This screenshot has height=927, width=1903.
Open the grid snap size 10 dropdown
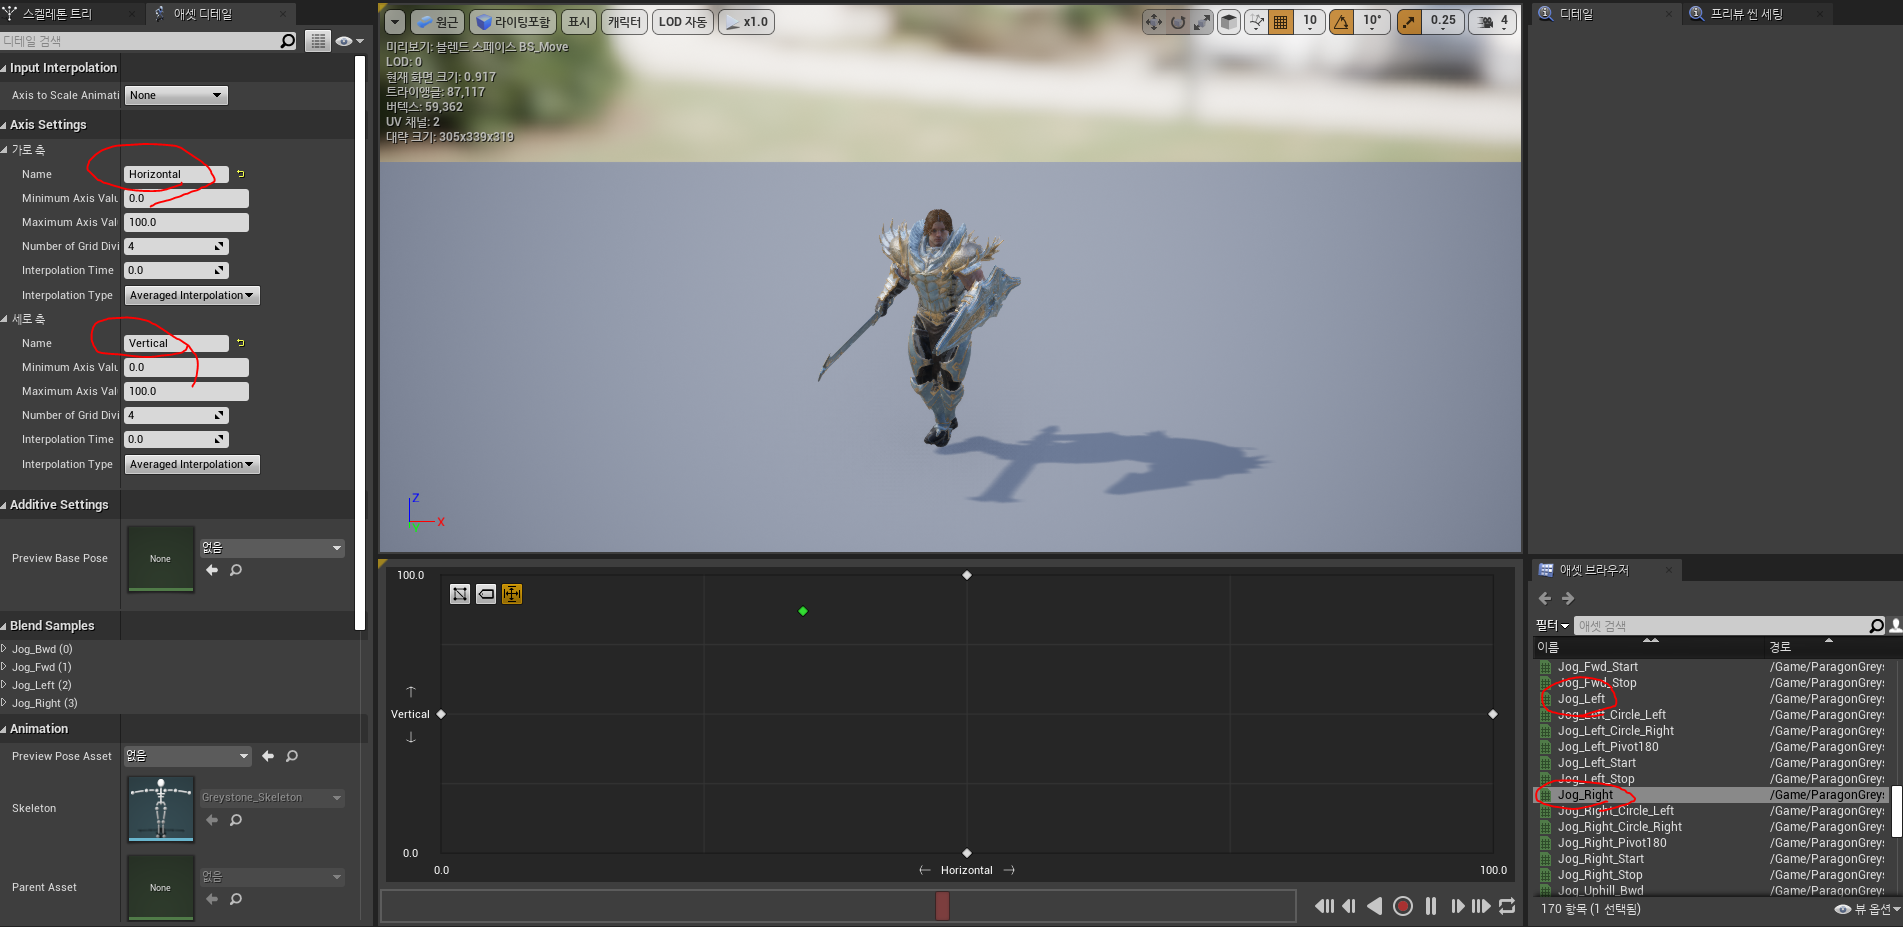[1310, 22]
